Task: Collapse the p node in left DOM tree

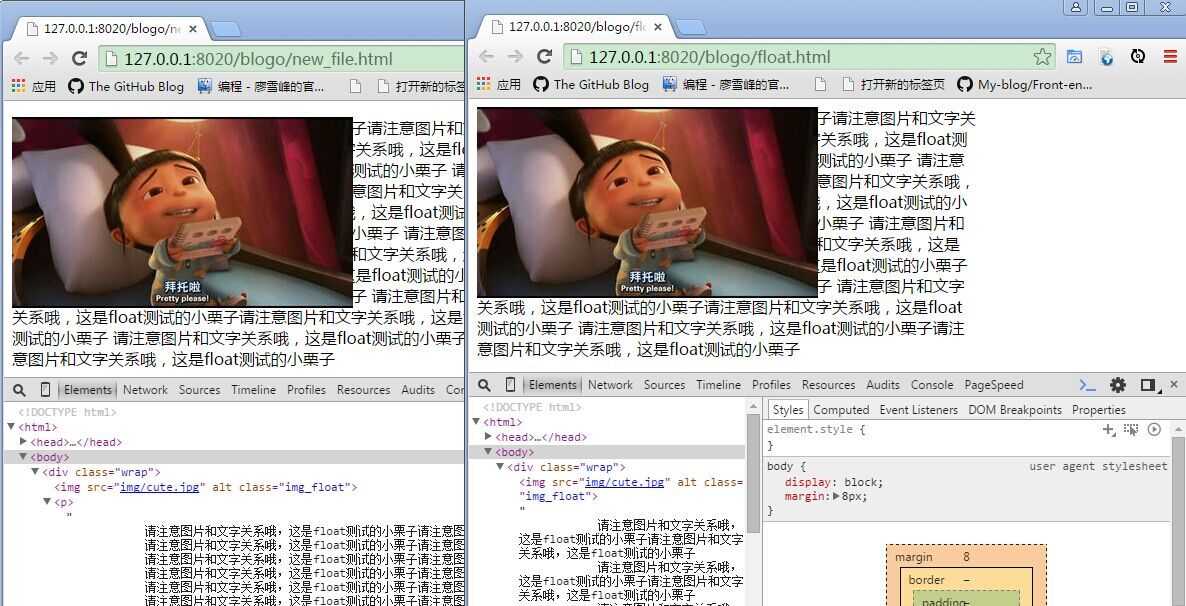Action: click(47, 502)
